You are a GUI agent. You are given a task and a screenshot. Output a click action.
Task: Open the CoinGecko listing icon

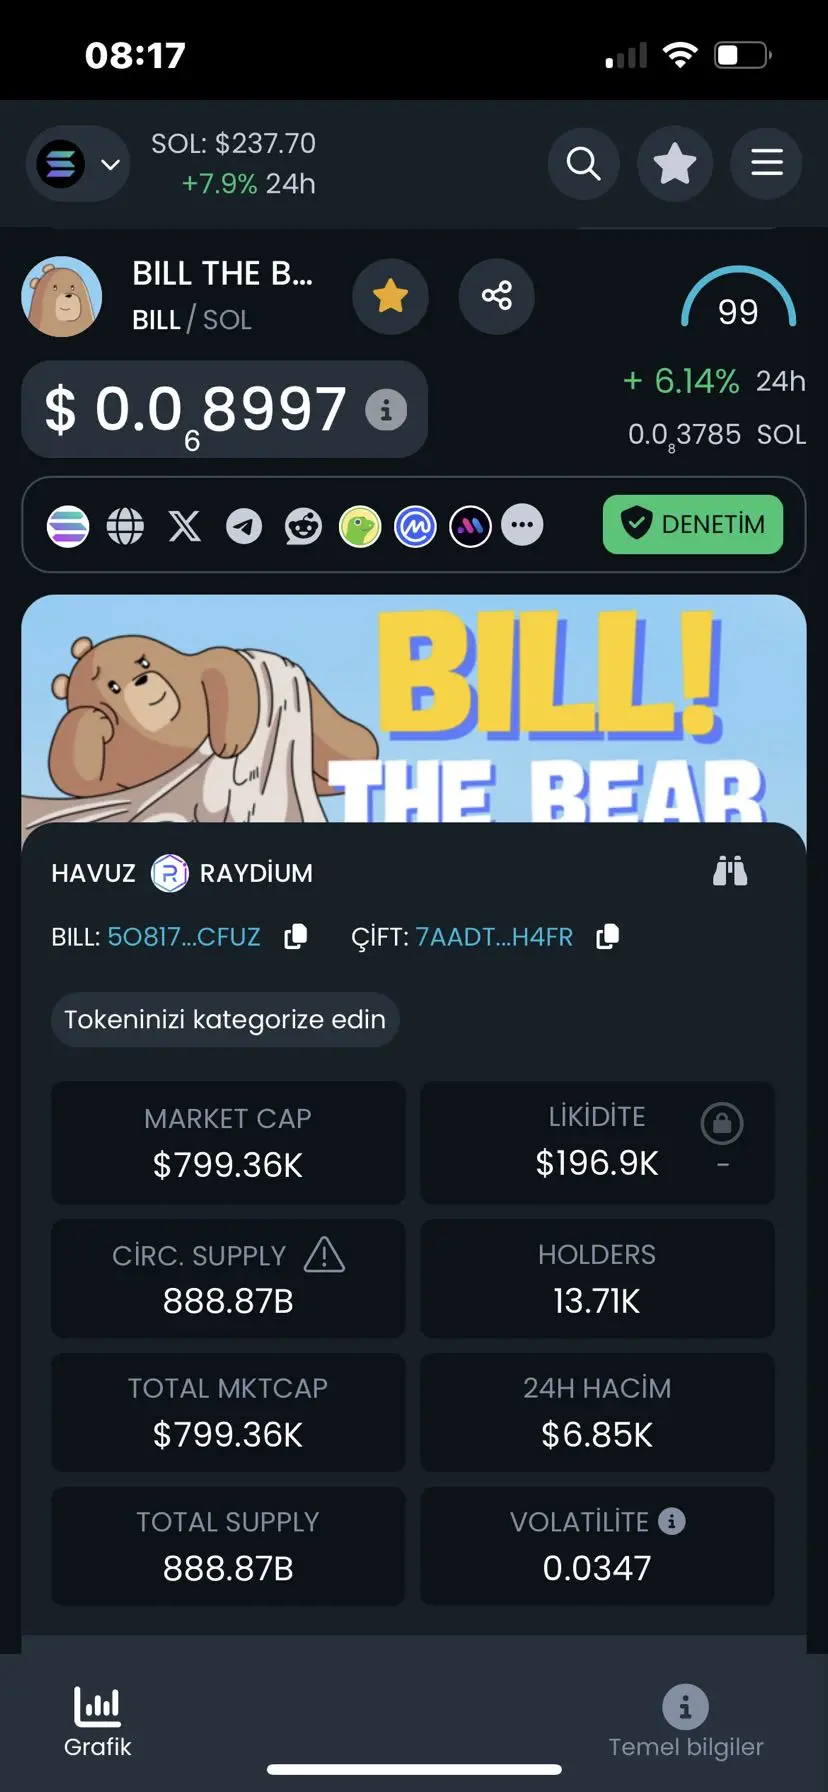tap(360, 525)
